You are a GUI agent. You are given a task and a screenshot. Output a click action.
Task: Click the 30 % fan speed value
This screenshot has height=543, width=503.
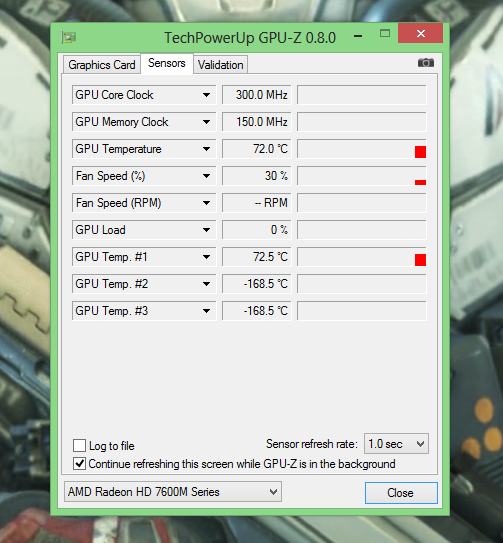point(257,176)
